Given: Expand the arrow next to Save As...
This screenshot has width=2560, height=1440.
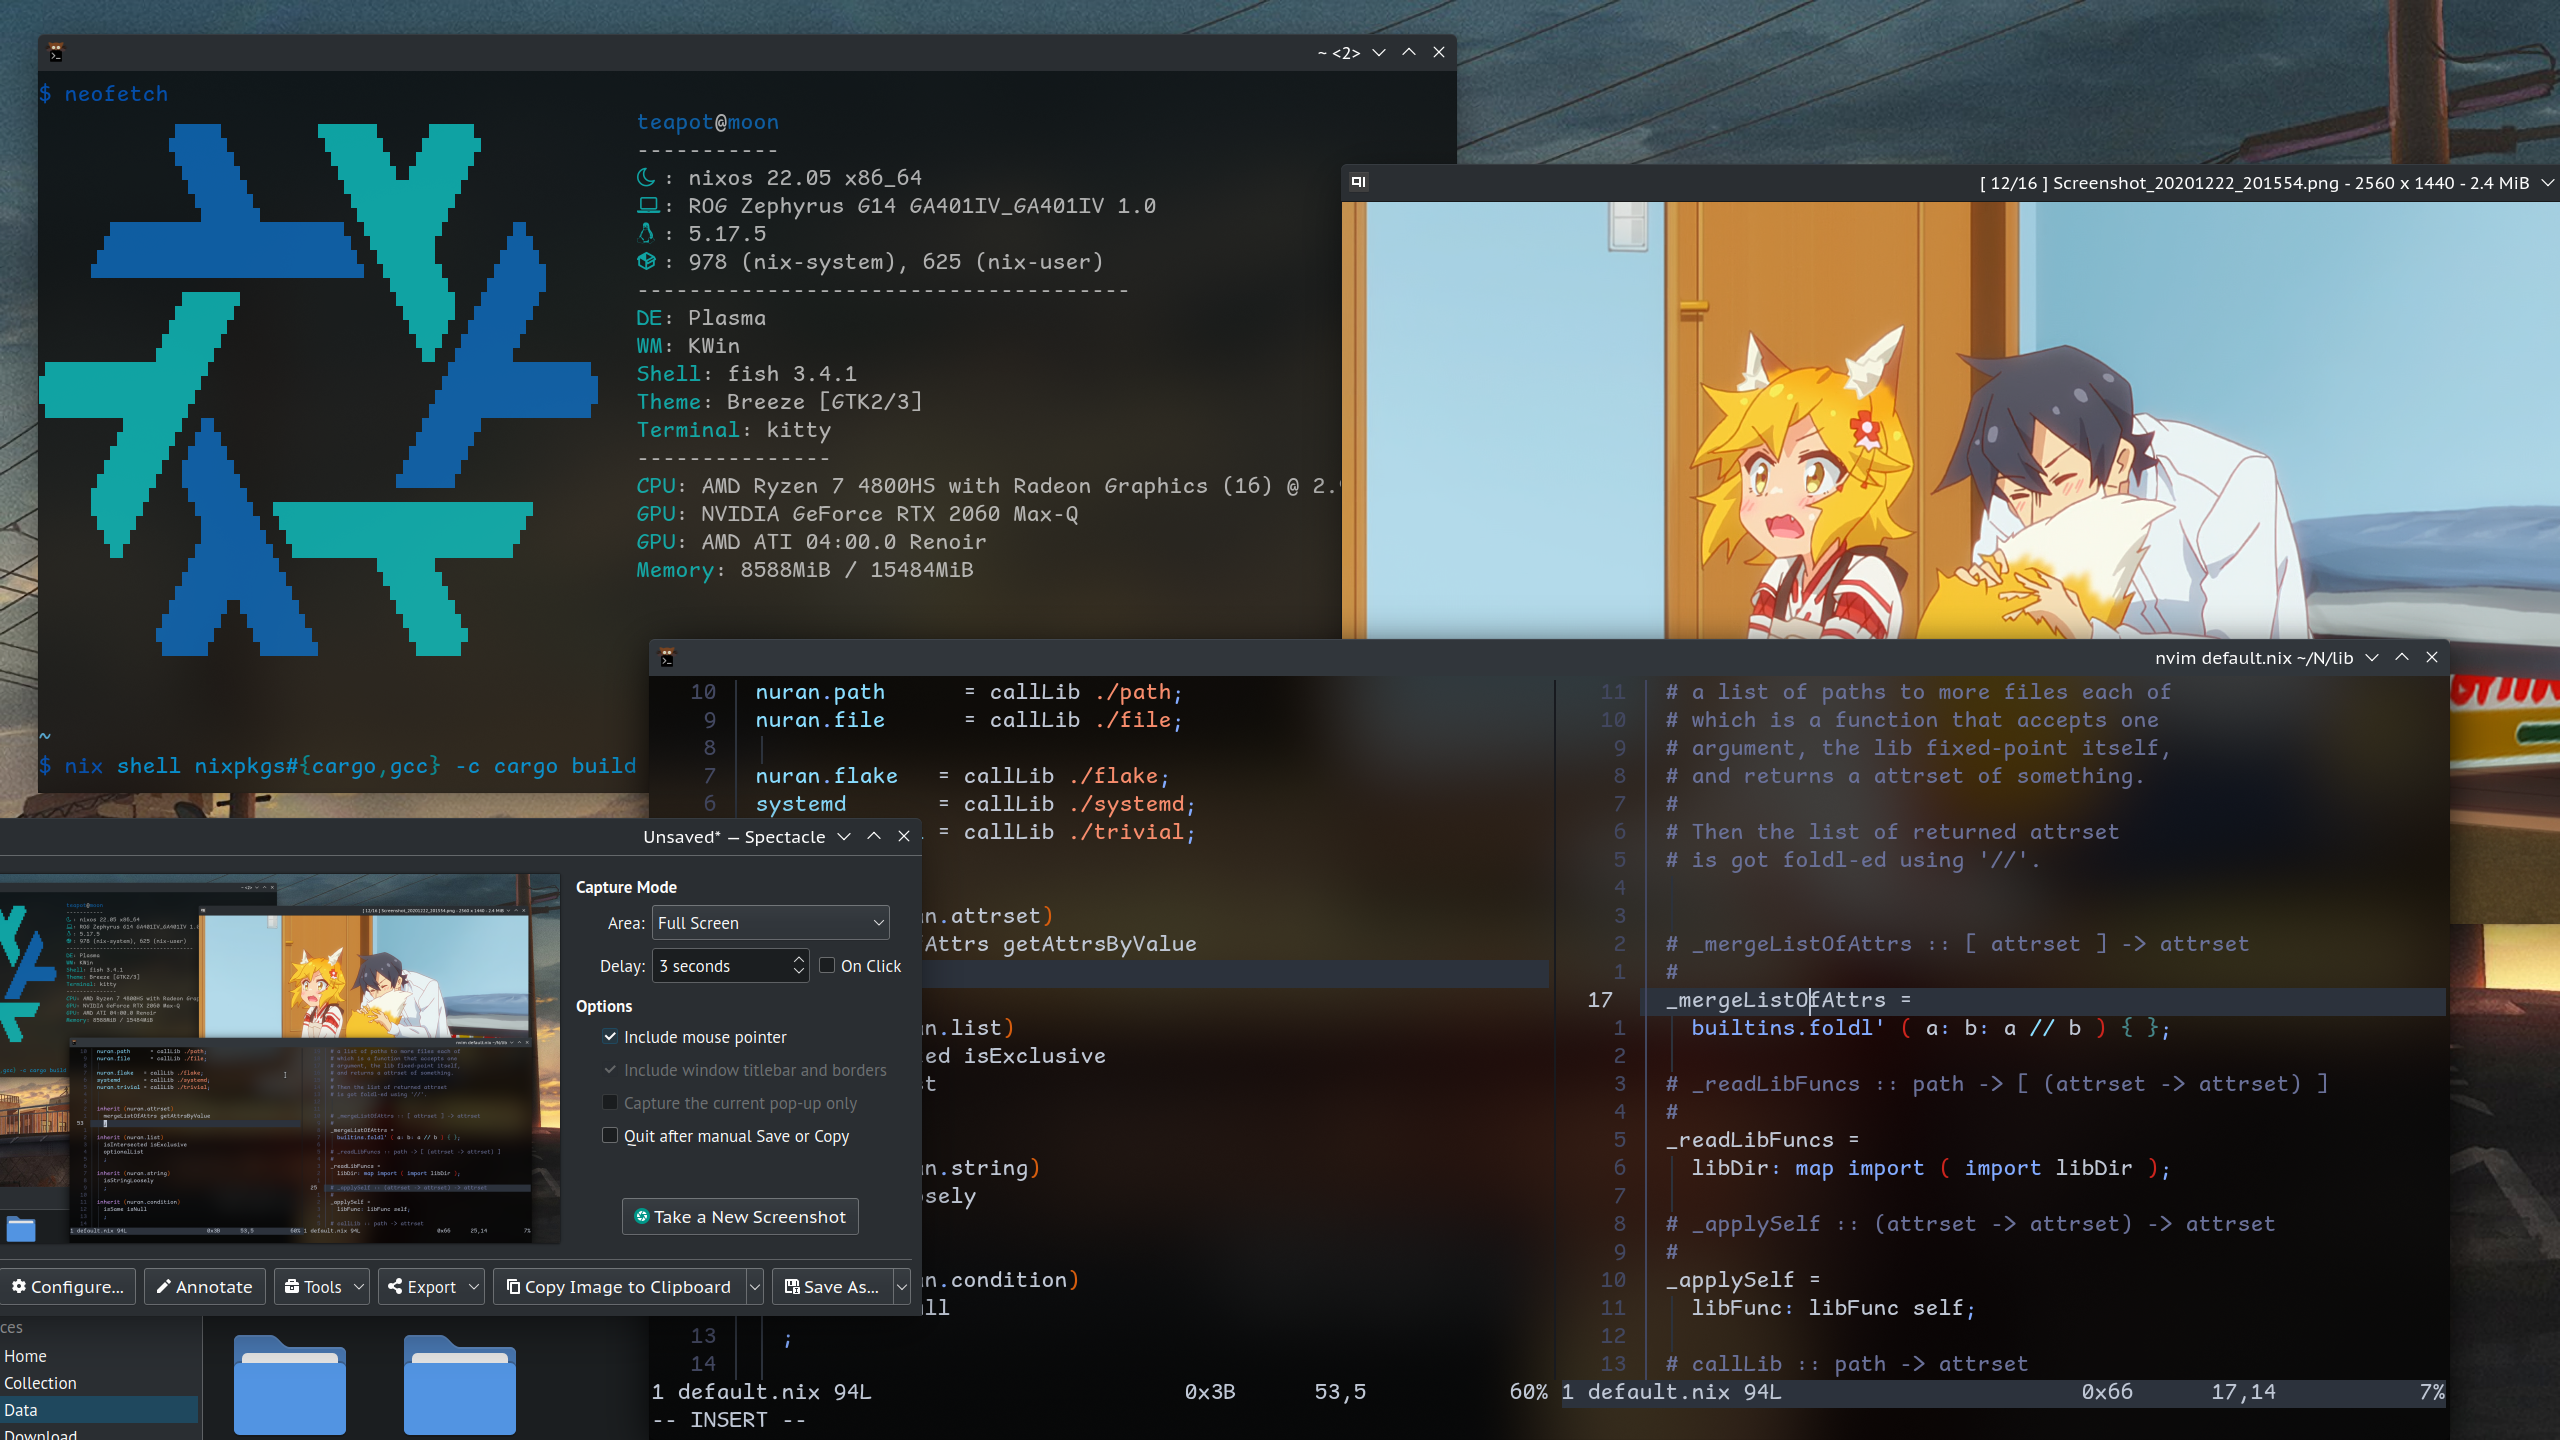Looking at the screenshot, I should [901, 1287].
